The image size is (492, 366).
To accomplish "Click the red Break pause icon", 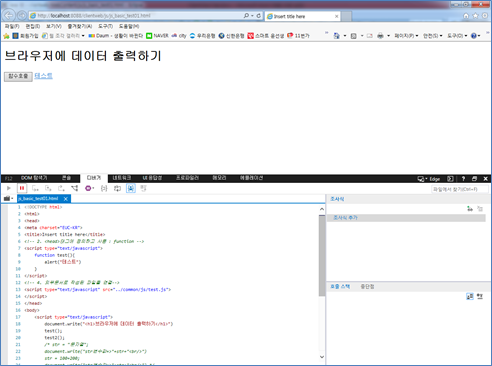I will (22, 188).
